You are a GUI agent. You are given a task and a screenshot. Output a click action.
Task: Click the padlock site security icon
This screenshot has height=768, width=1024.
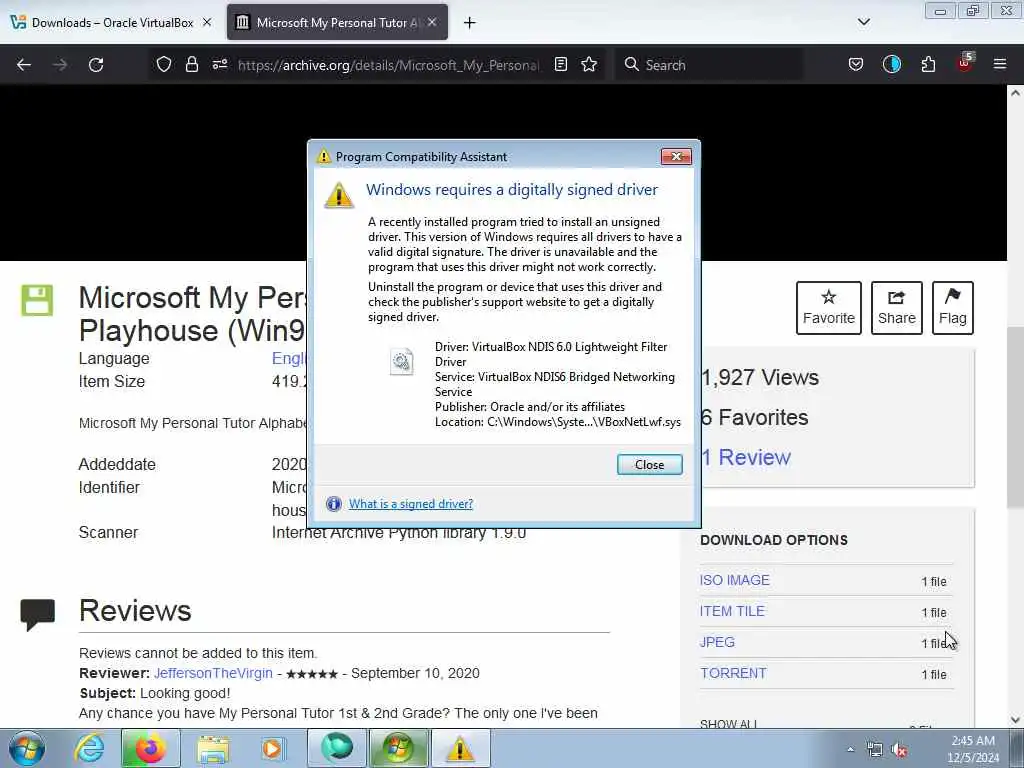click(x=191, y=64)
